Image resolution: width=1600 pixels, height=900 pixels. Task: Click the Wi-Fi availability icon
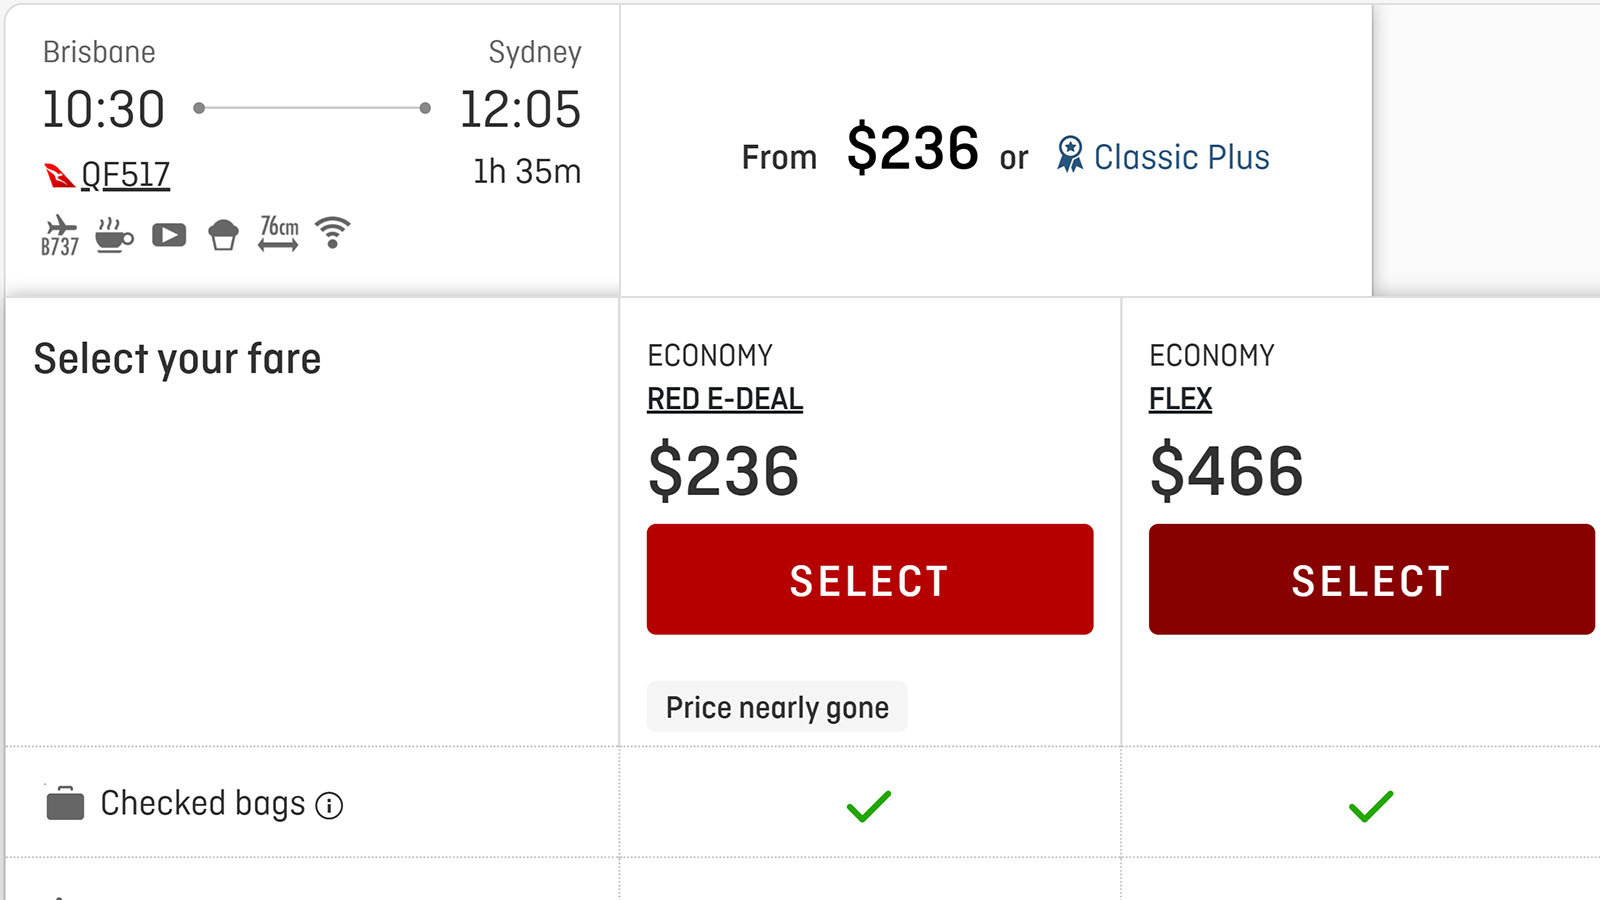332,232
